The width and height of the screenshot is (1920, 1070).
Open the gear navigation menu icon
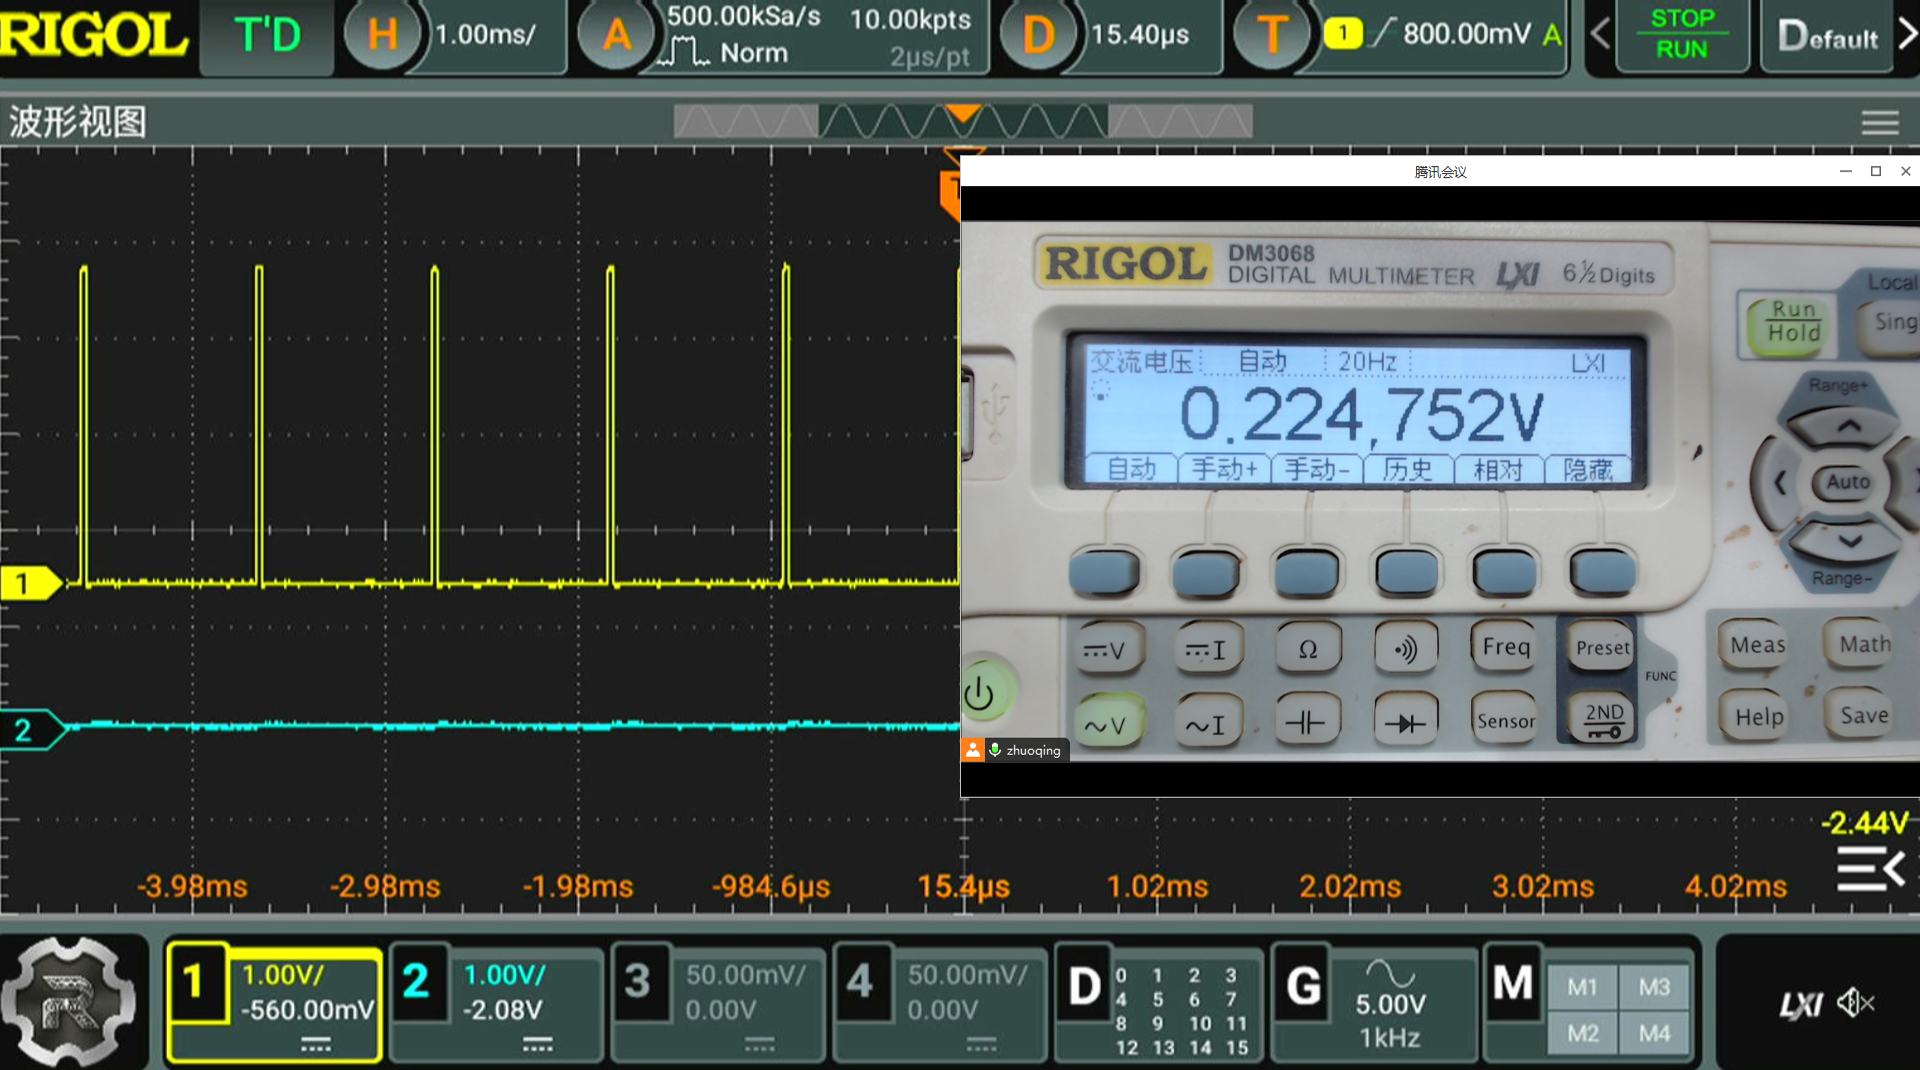pyautogui.click(x=68, y=1001)
